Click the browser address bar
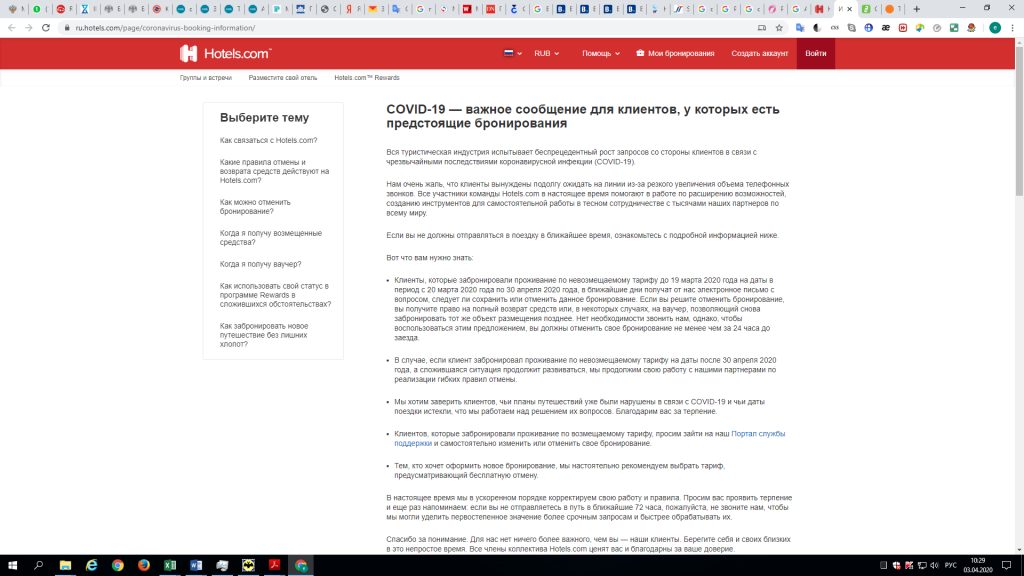Image resolution: width=1024 pixels, height=576 pixels. pos(400,28)
